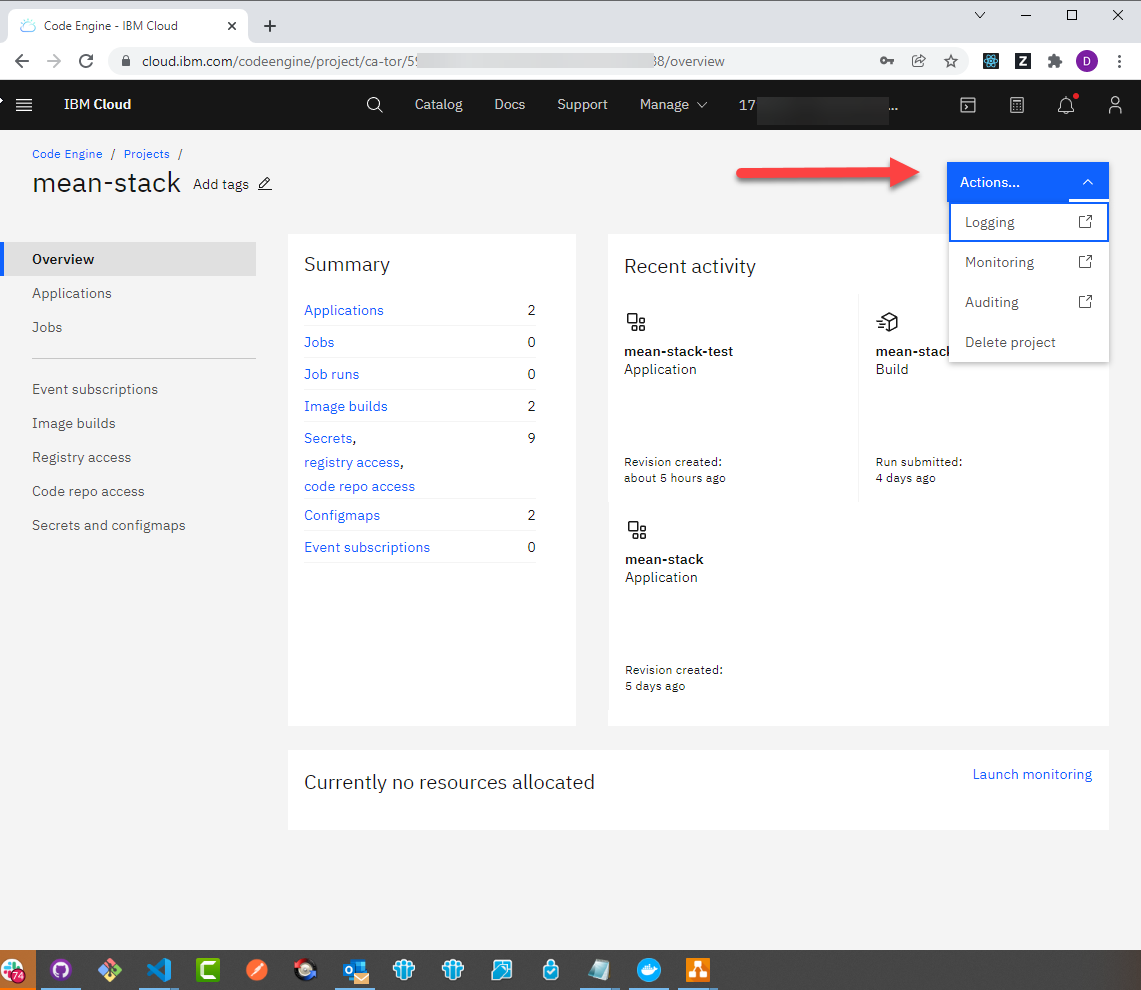The height and width of the screenshot is (990, 1141).
Task: Open Slack from the taskbar
Action: [x=13, y=970]
